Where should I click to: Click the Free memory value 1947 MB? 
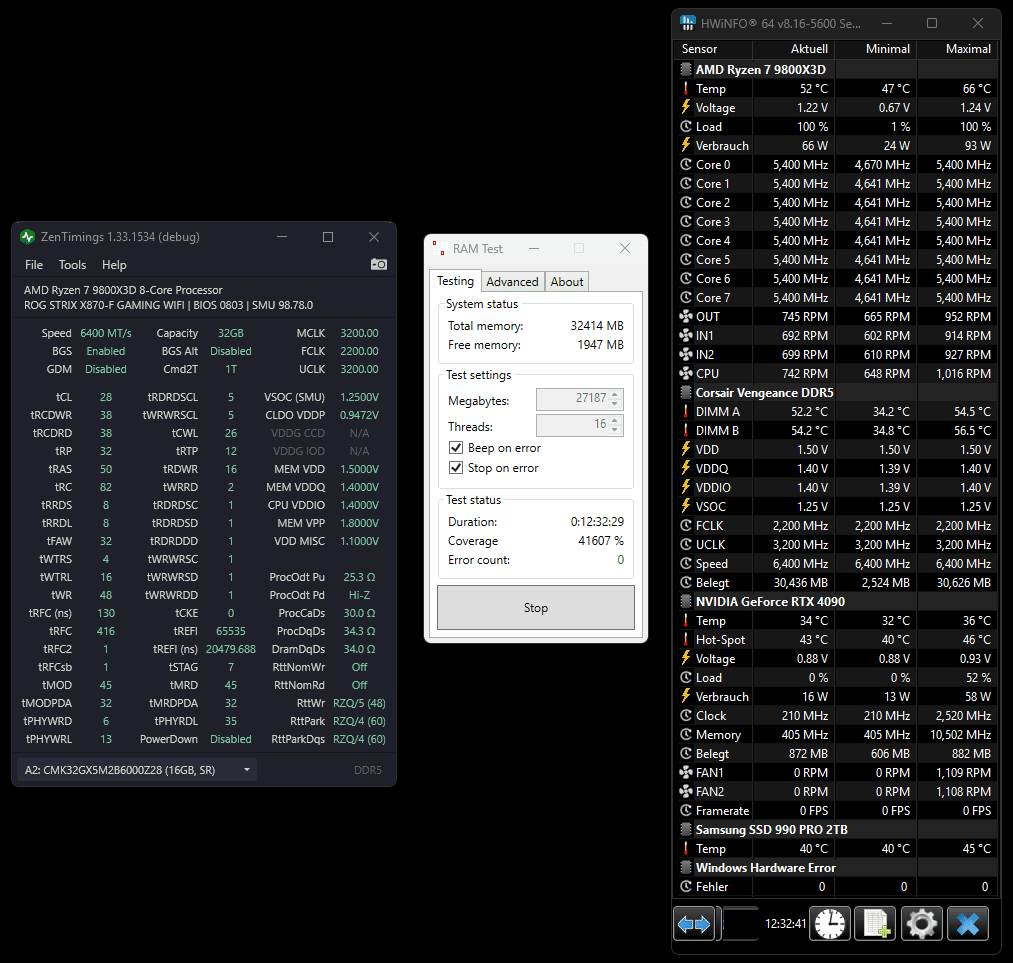point(600,345)
